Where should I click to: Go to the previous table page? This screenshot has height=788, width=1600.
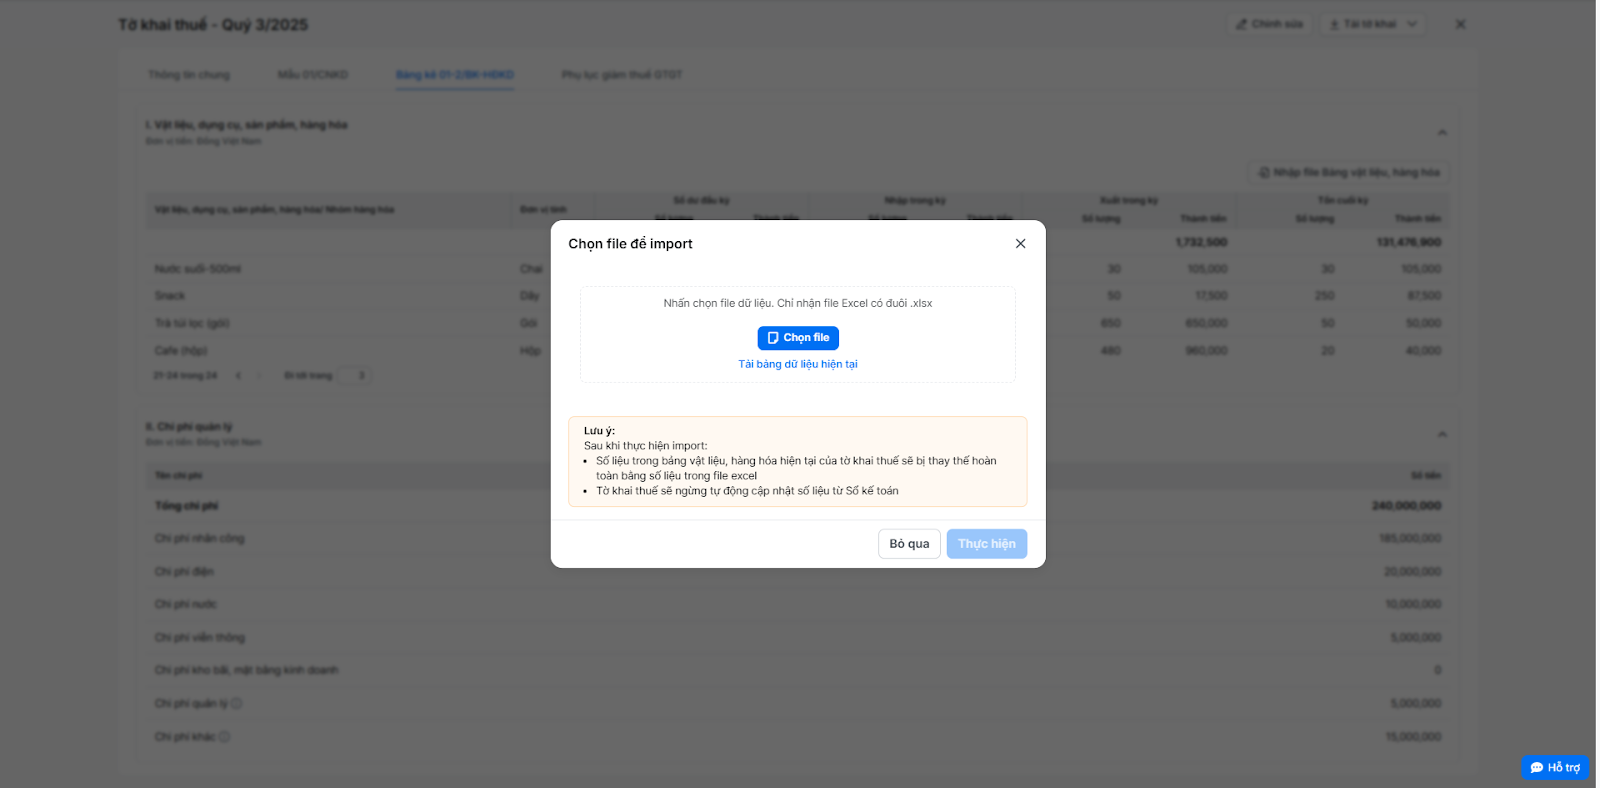coord(238,376)
